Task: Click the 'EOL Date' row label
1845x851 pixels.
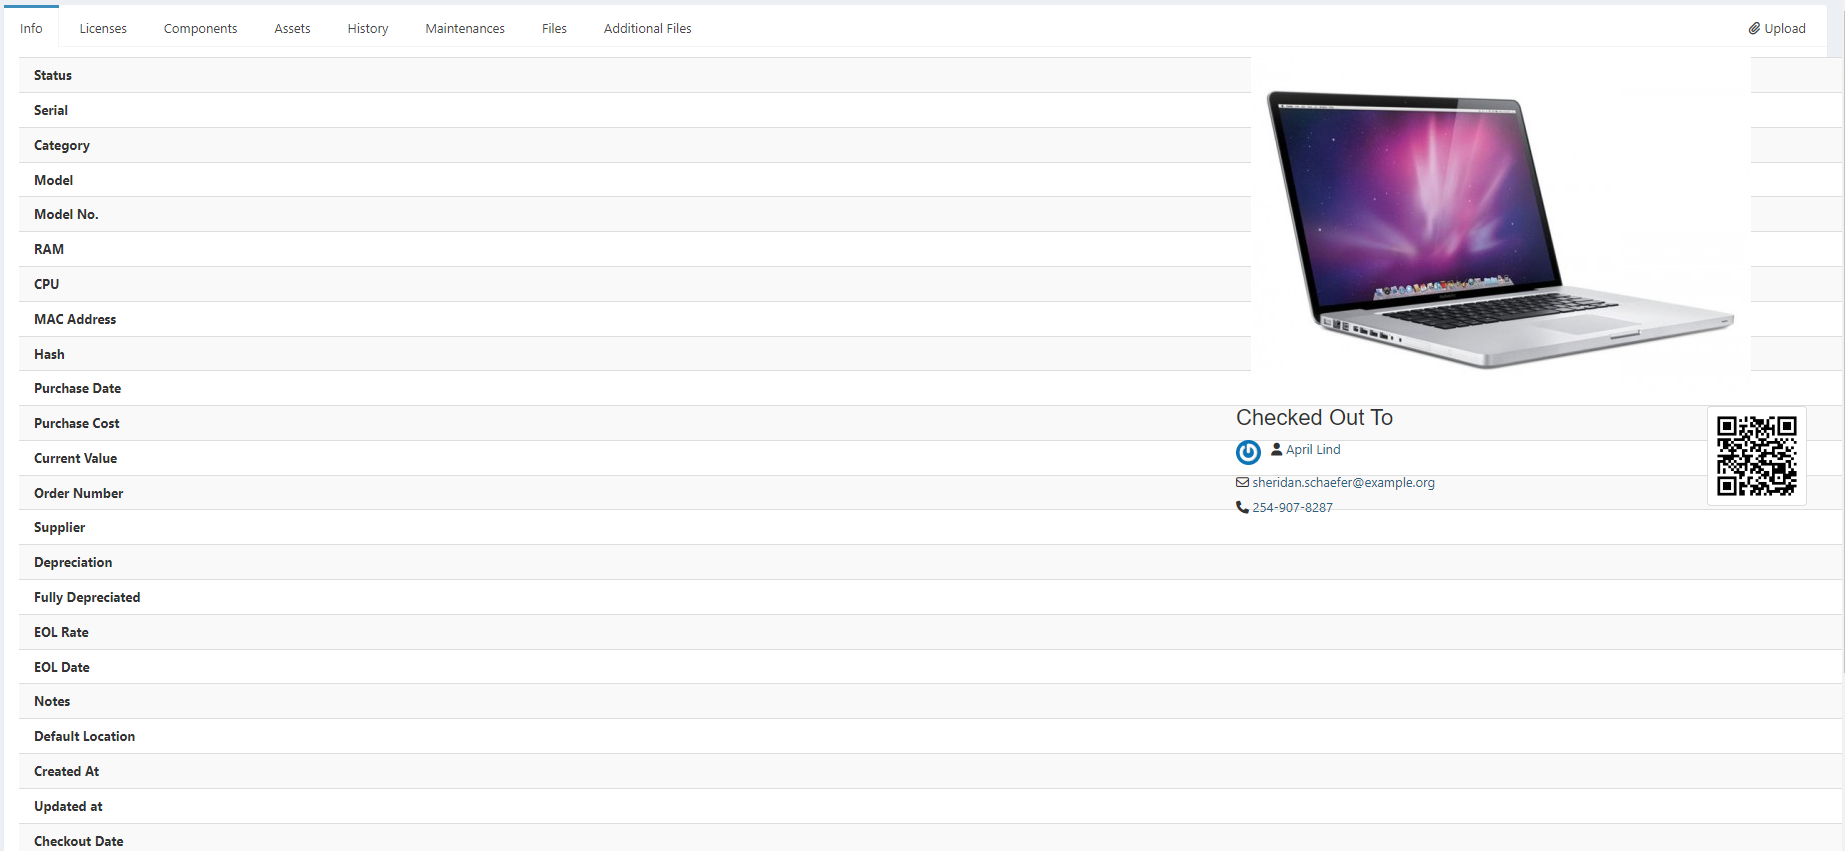Action: click(62, 667)
